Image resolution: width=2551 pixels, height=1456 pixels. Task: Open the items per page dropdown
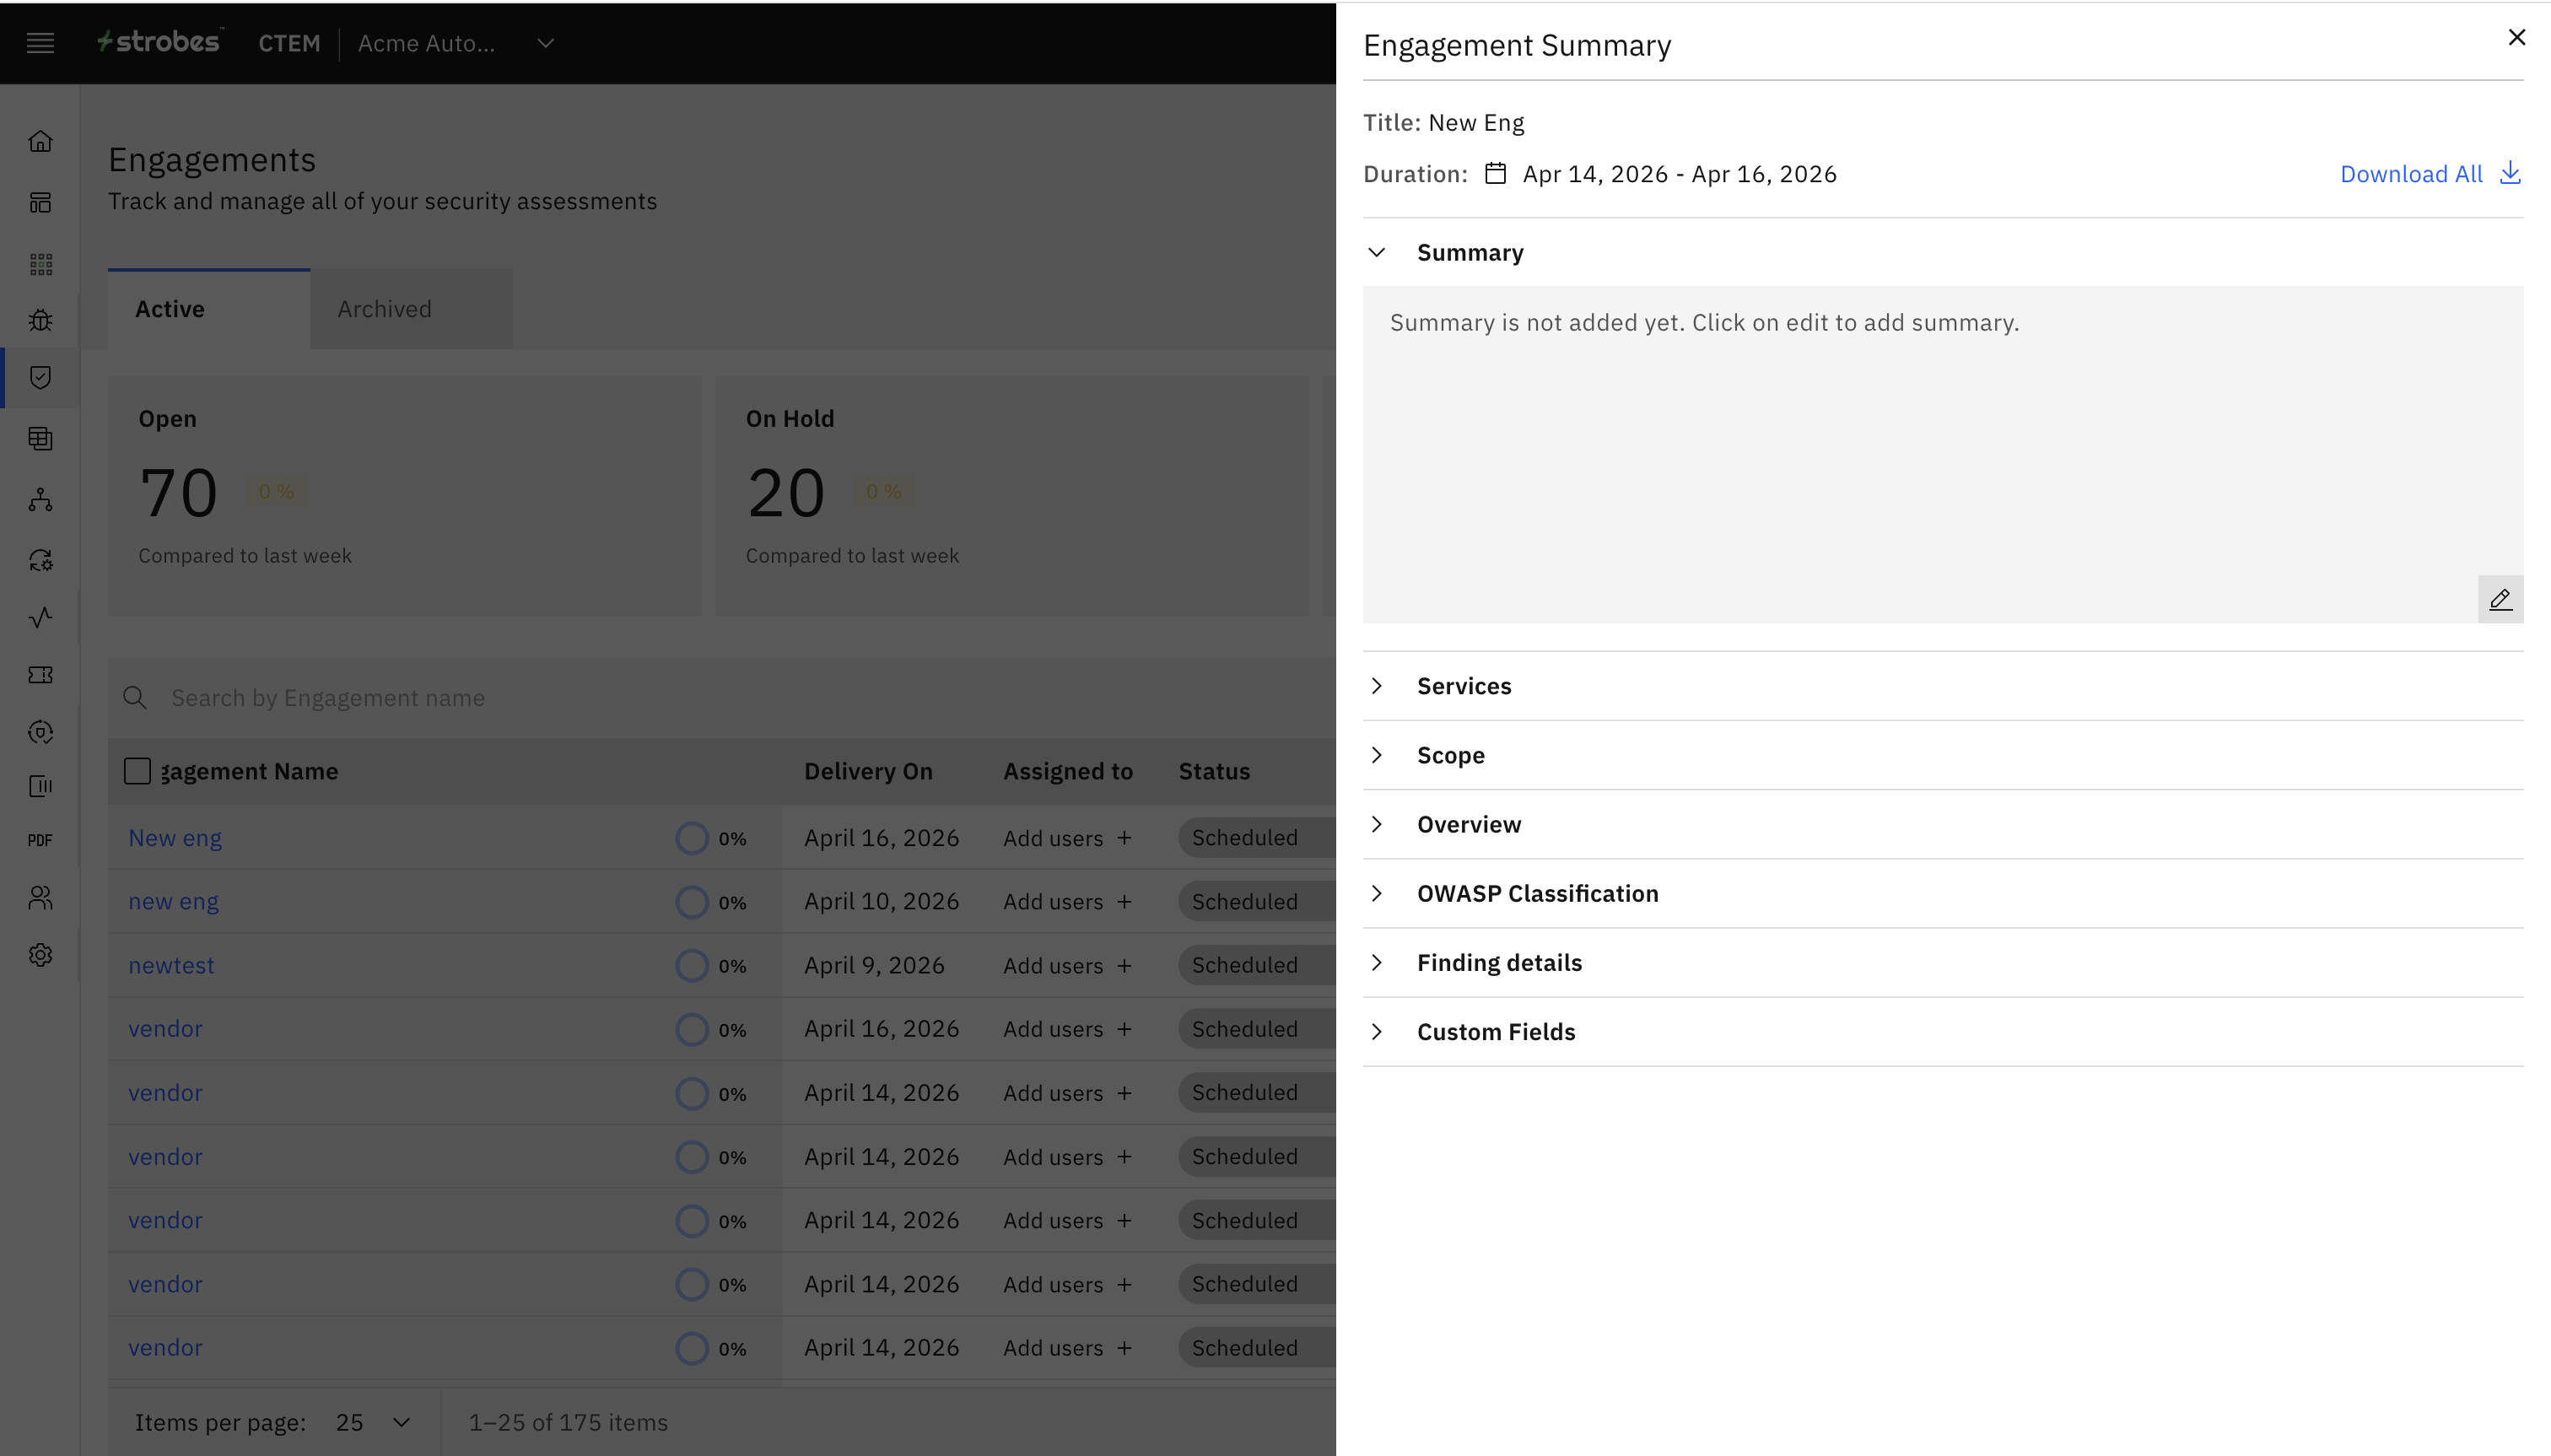374,1422
